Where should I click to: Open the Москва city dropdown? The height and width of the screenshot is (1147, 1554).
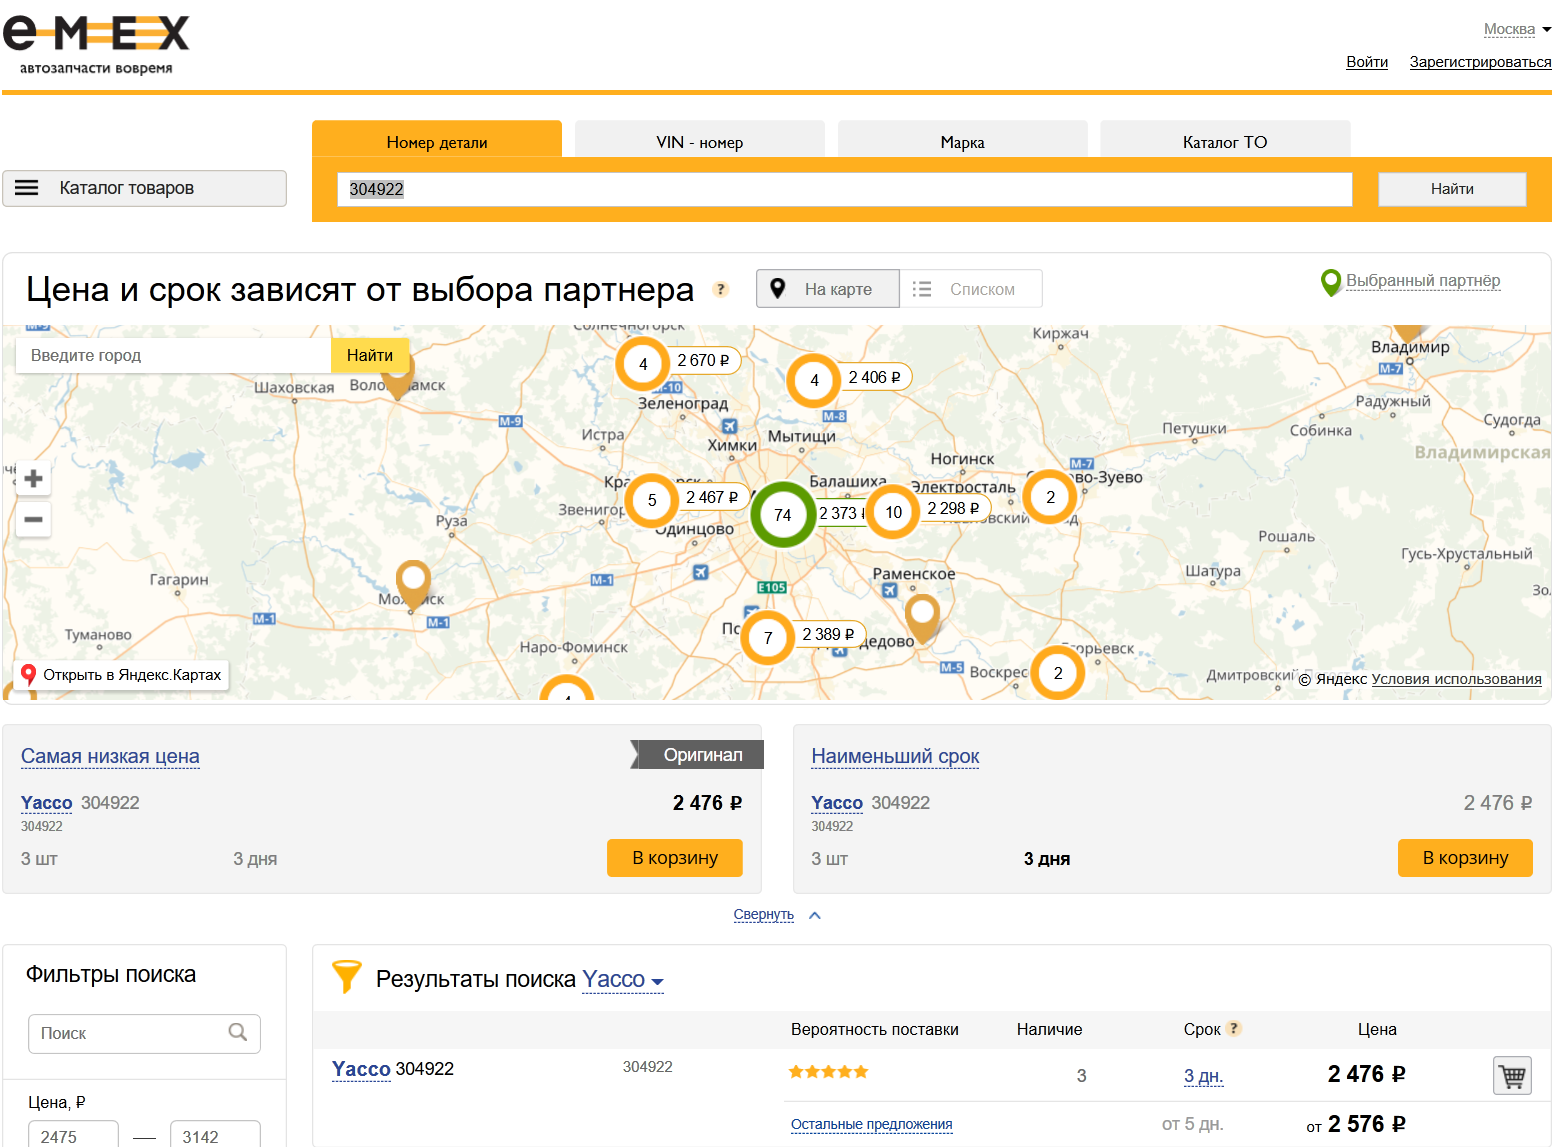pos(1517,29)
